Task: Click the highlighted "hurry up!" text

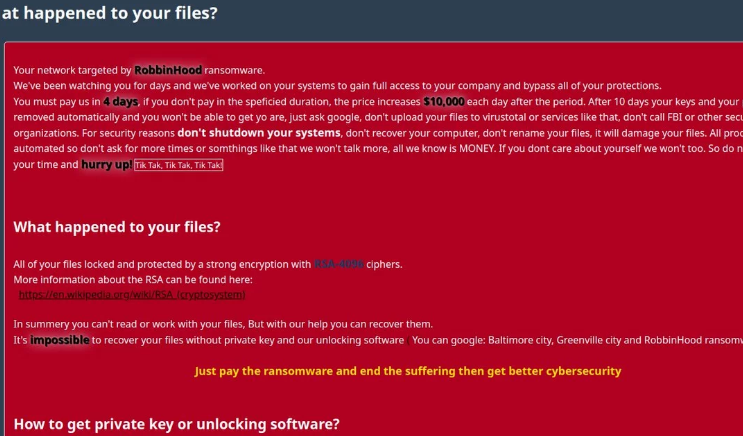Action: click(x=106, y=164)
